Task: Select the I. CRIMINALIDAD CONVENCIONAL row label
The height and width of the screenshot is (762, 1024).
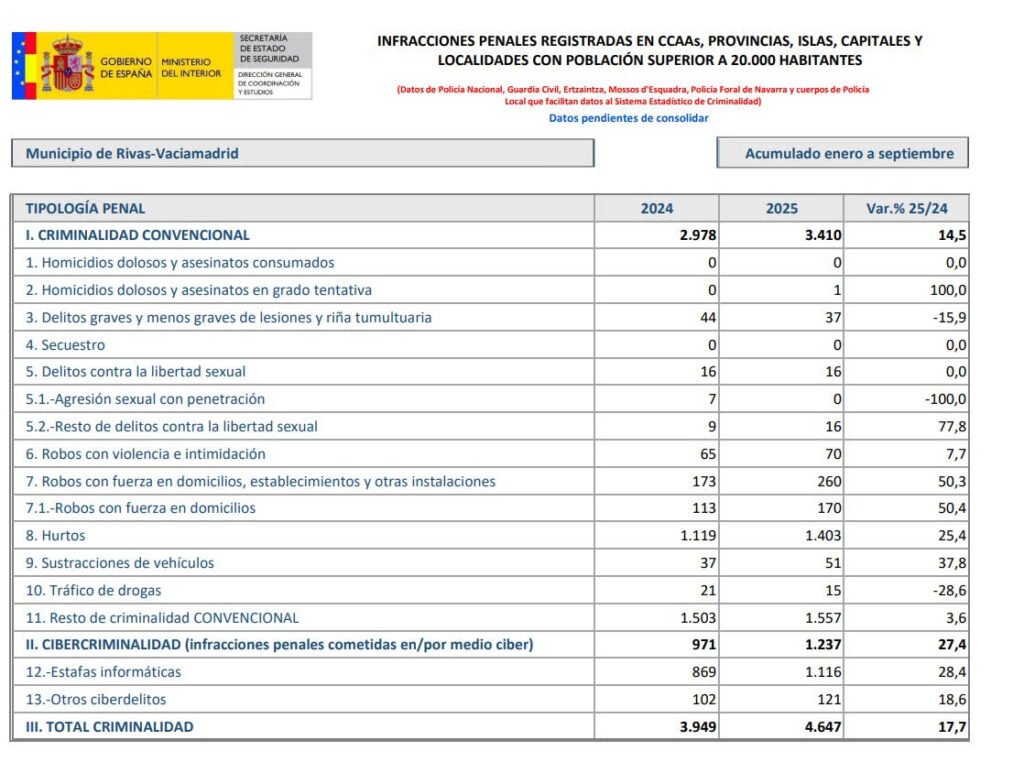Action: click(137, 235)
